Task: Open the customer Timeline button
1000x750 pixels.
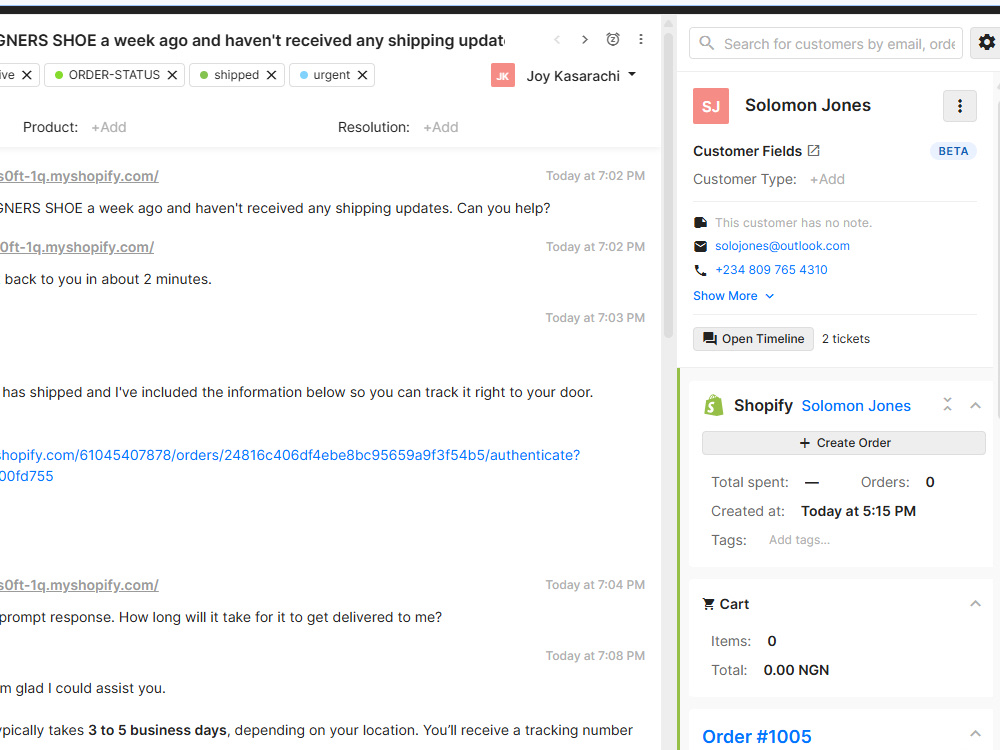Action: pyautogui.click(x=753, y=339)
